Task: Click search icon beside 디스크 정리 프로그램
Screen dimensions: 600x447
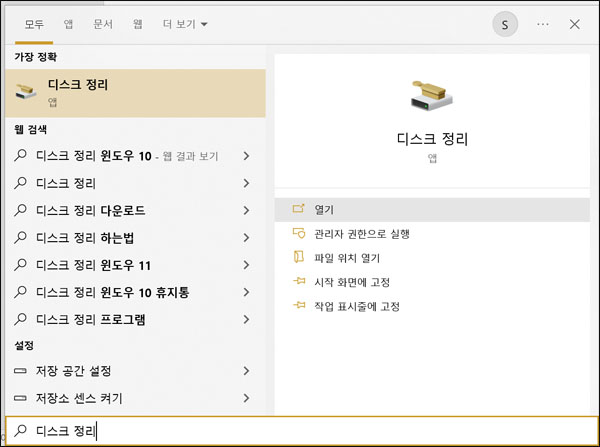Action: 21,319
